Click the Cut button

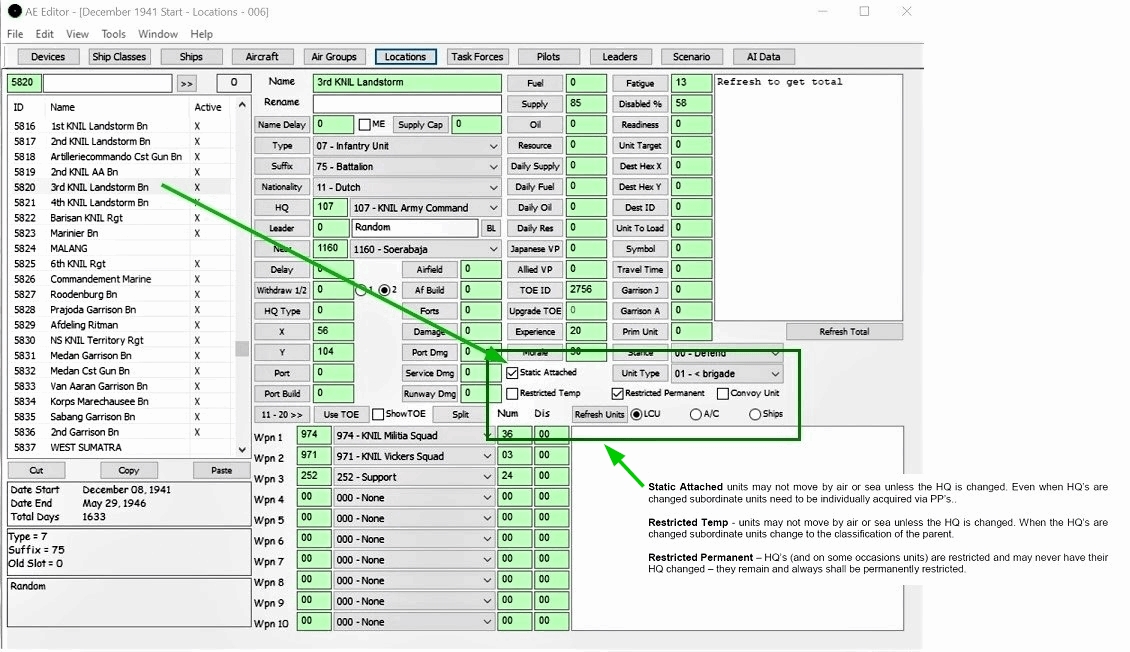pyautogui.click(x=36, y=470)
